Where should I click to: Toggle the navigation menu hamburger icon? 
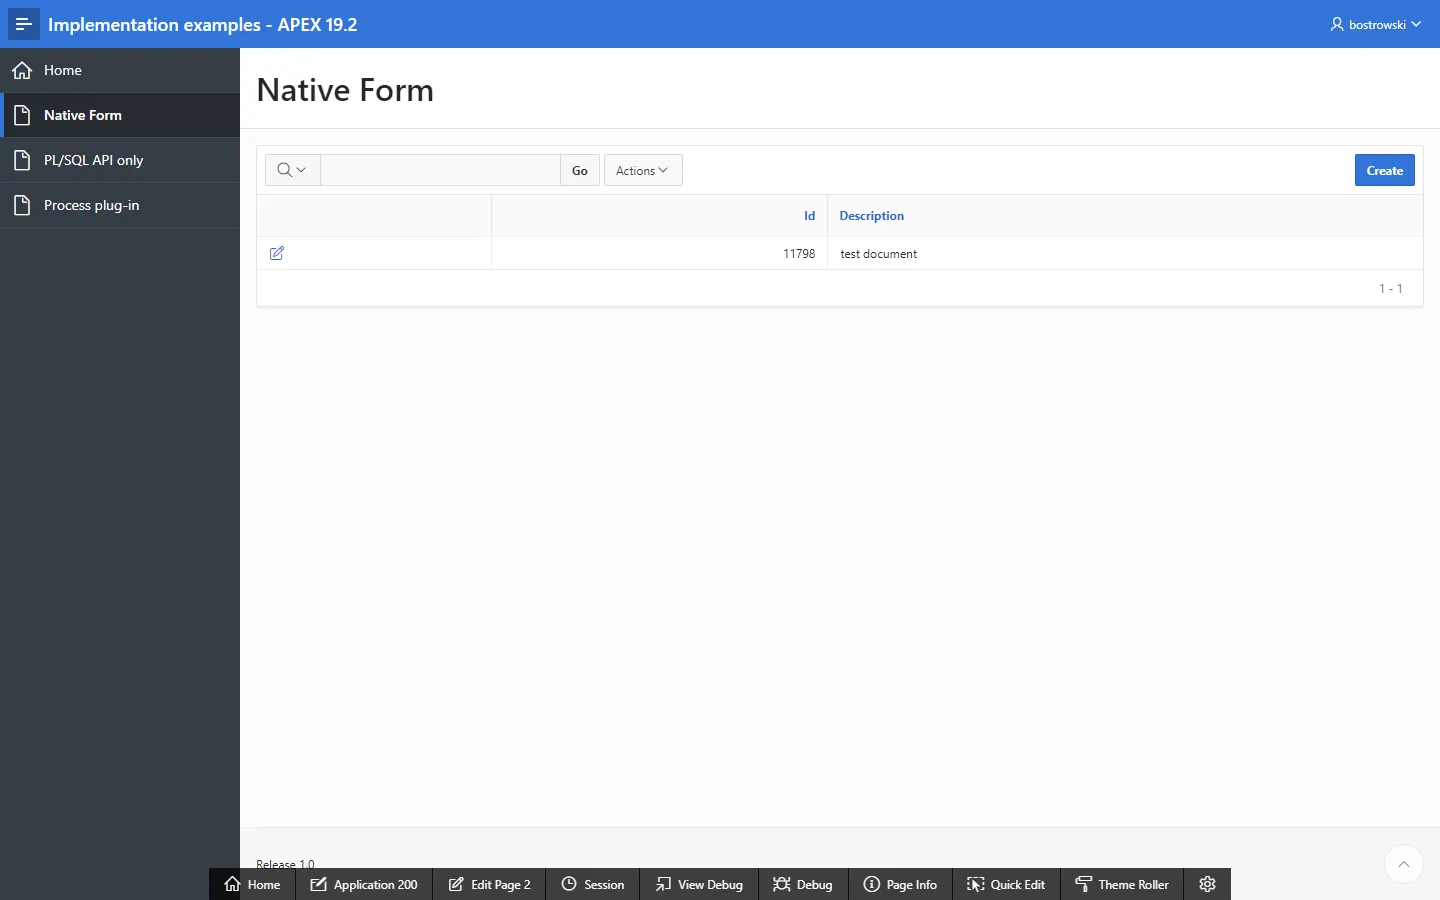tap(24, 24)
